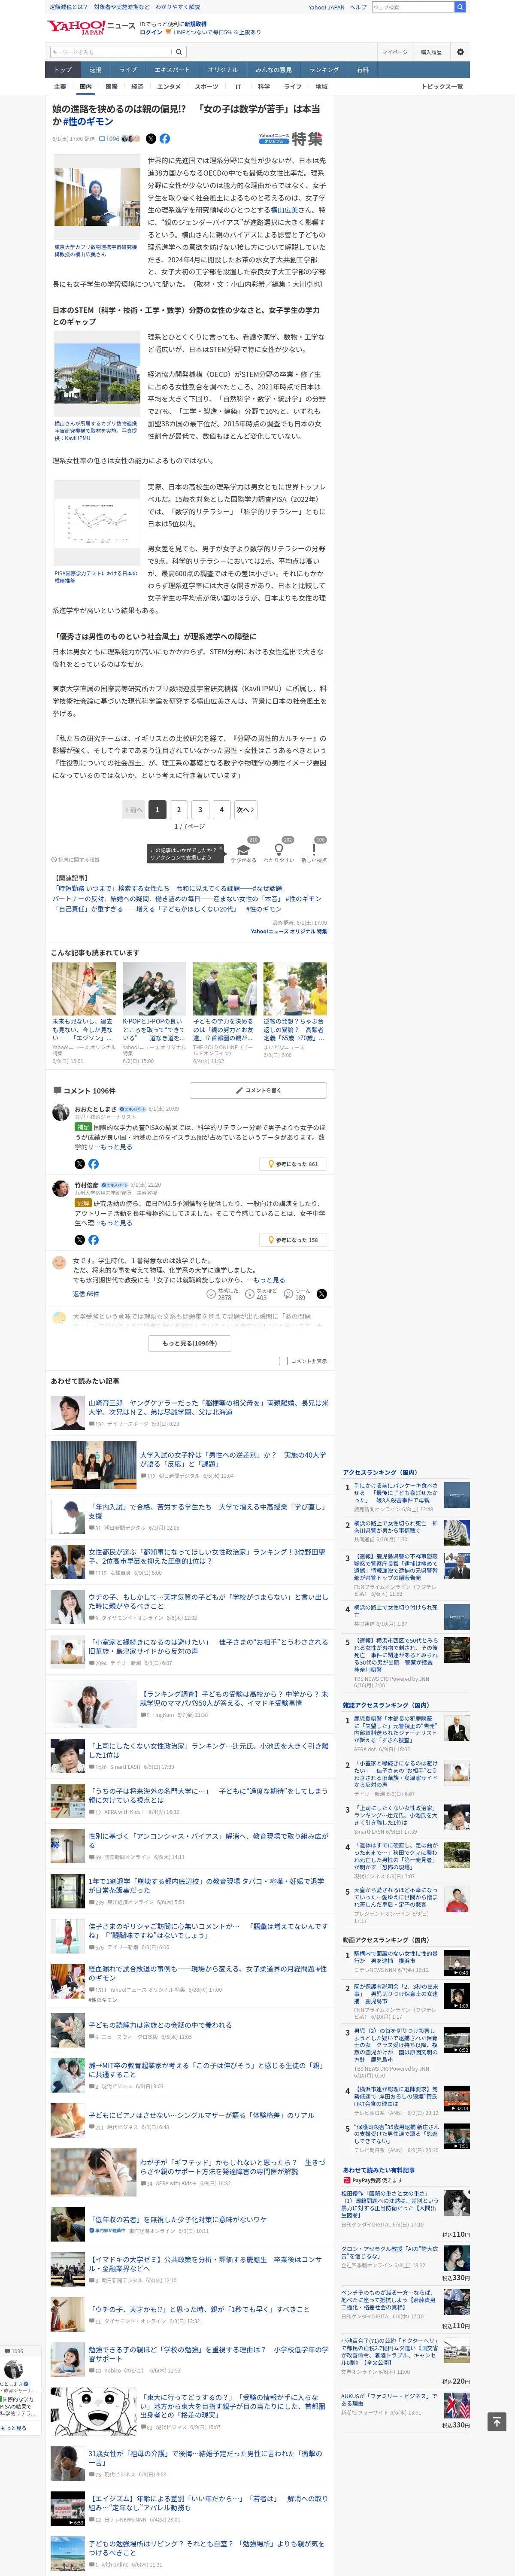Click the keyword search input field

pos(111,52)
